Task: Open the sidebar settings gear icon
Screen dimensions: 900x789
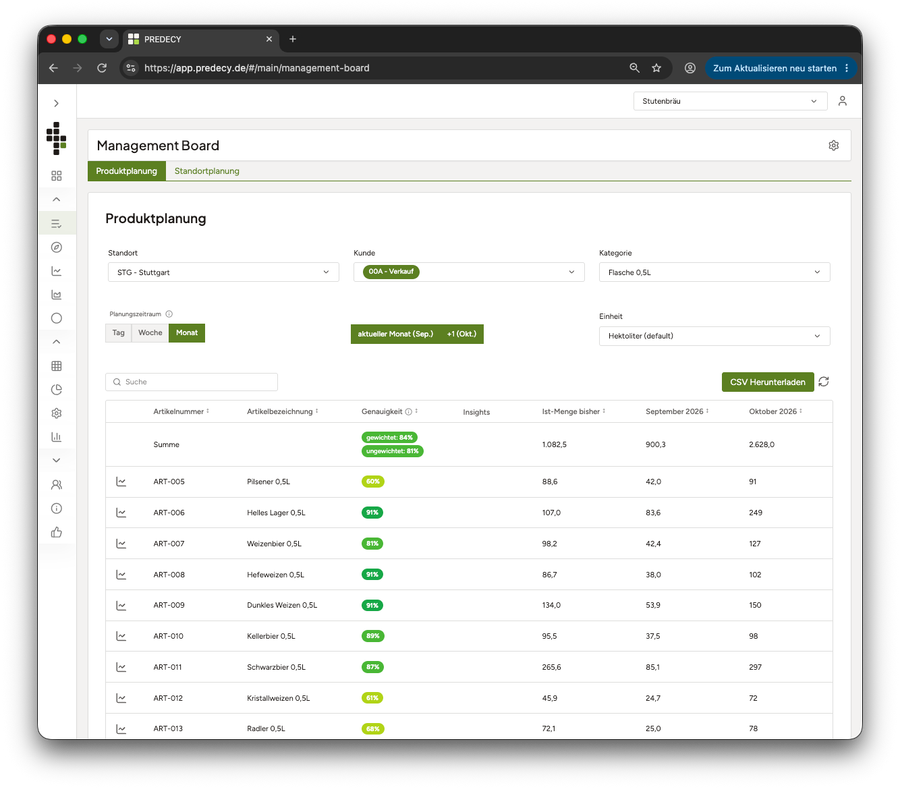Action: coord(56,413)
